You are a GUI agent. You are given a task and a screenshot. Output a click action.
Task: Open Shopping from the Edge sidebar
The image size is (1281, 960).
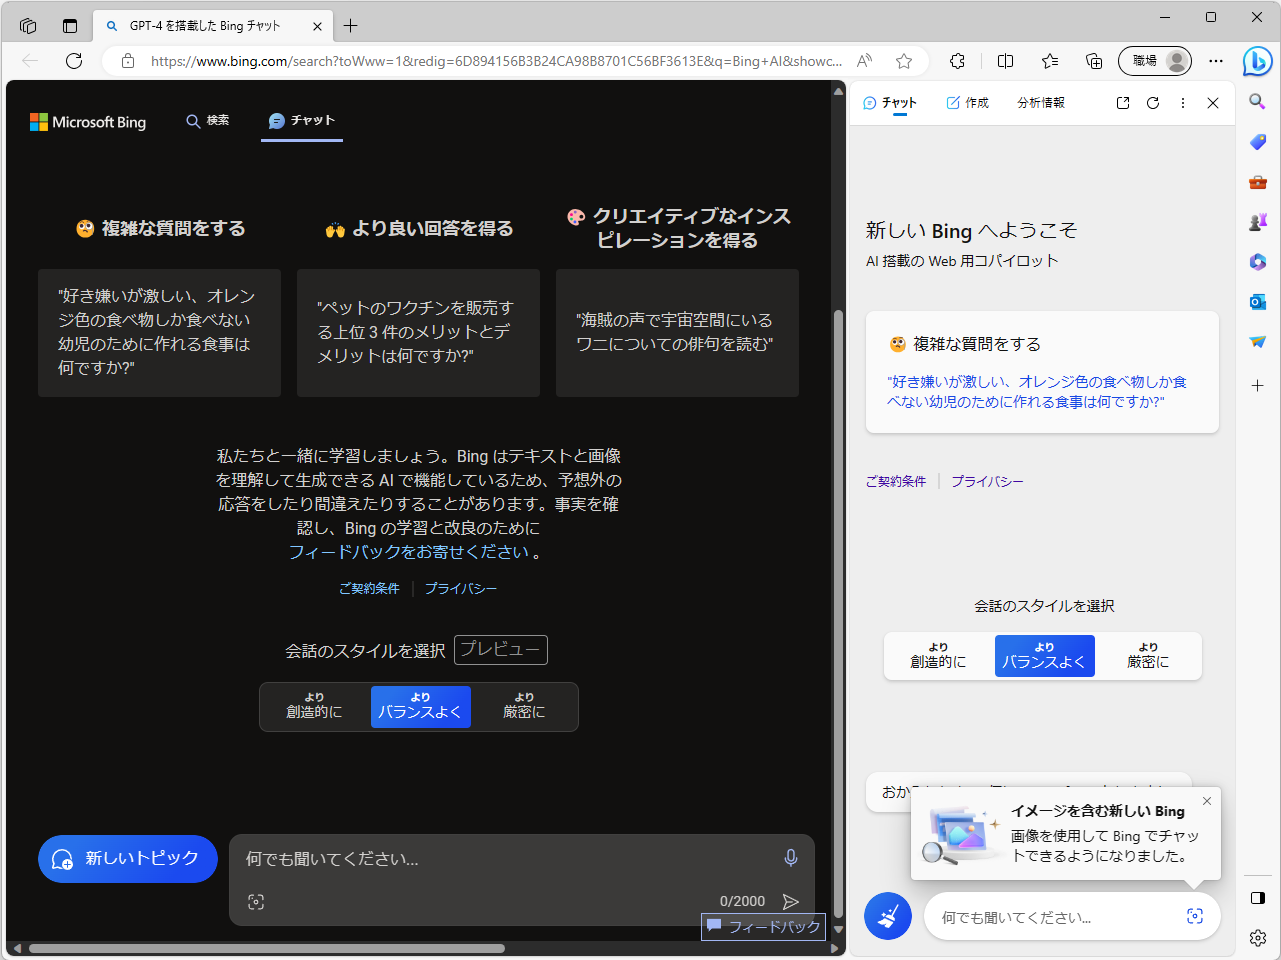coord(1258,142)
